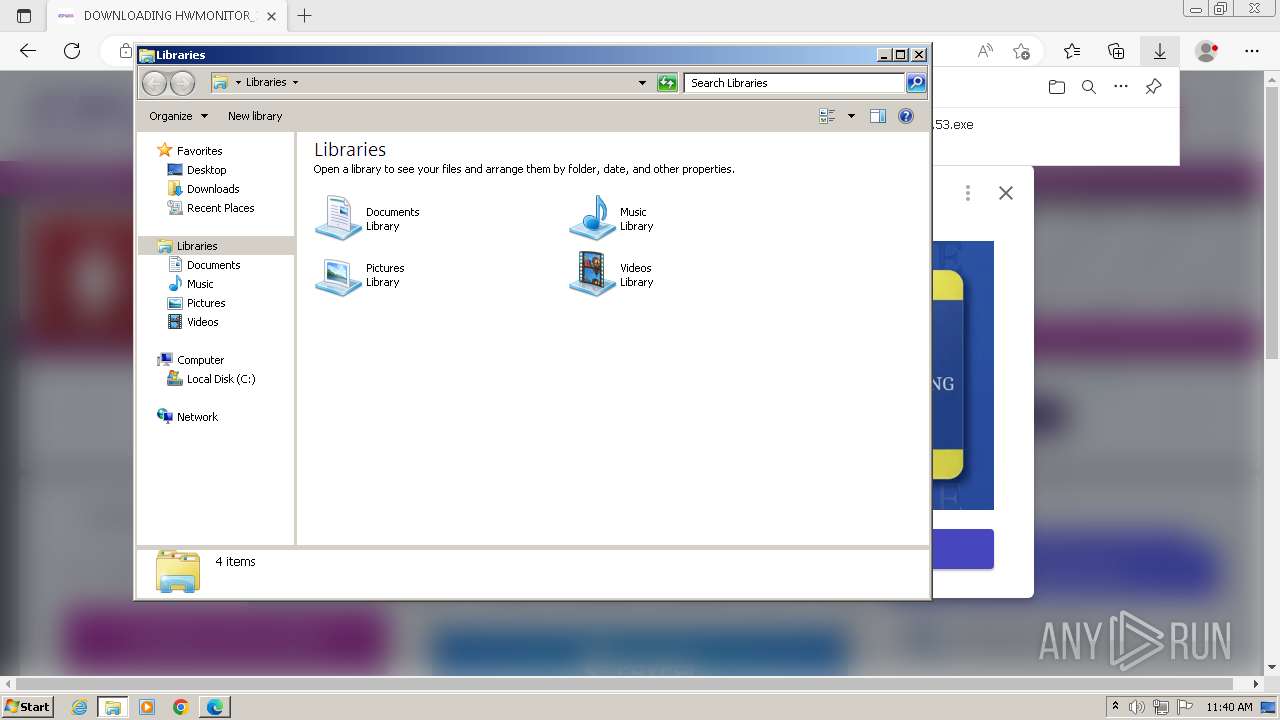The height and width of the screenshot is (720, 1280).
Task: Close the ad popup with X
Action: 1006,193
